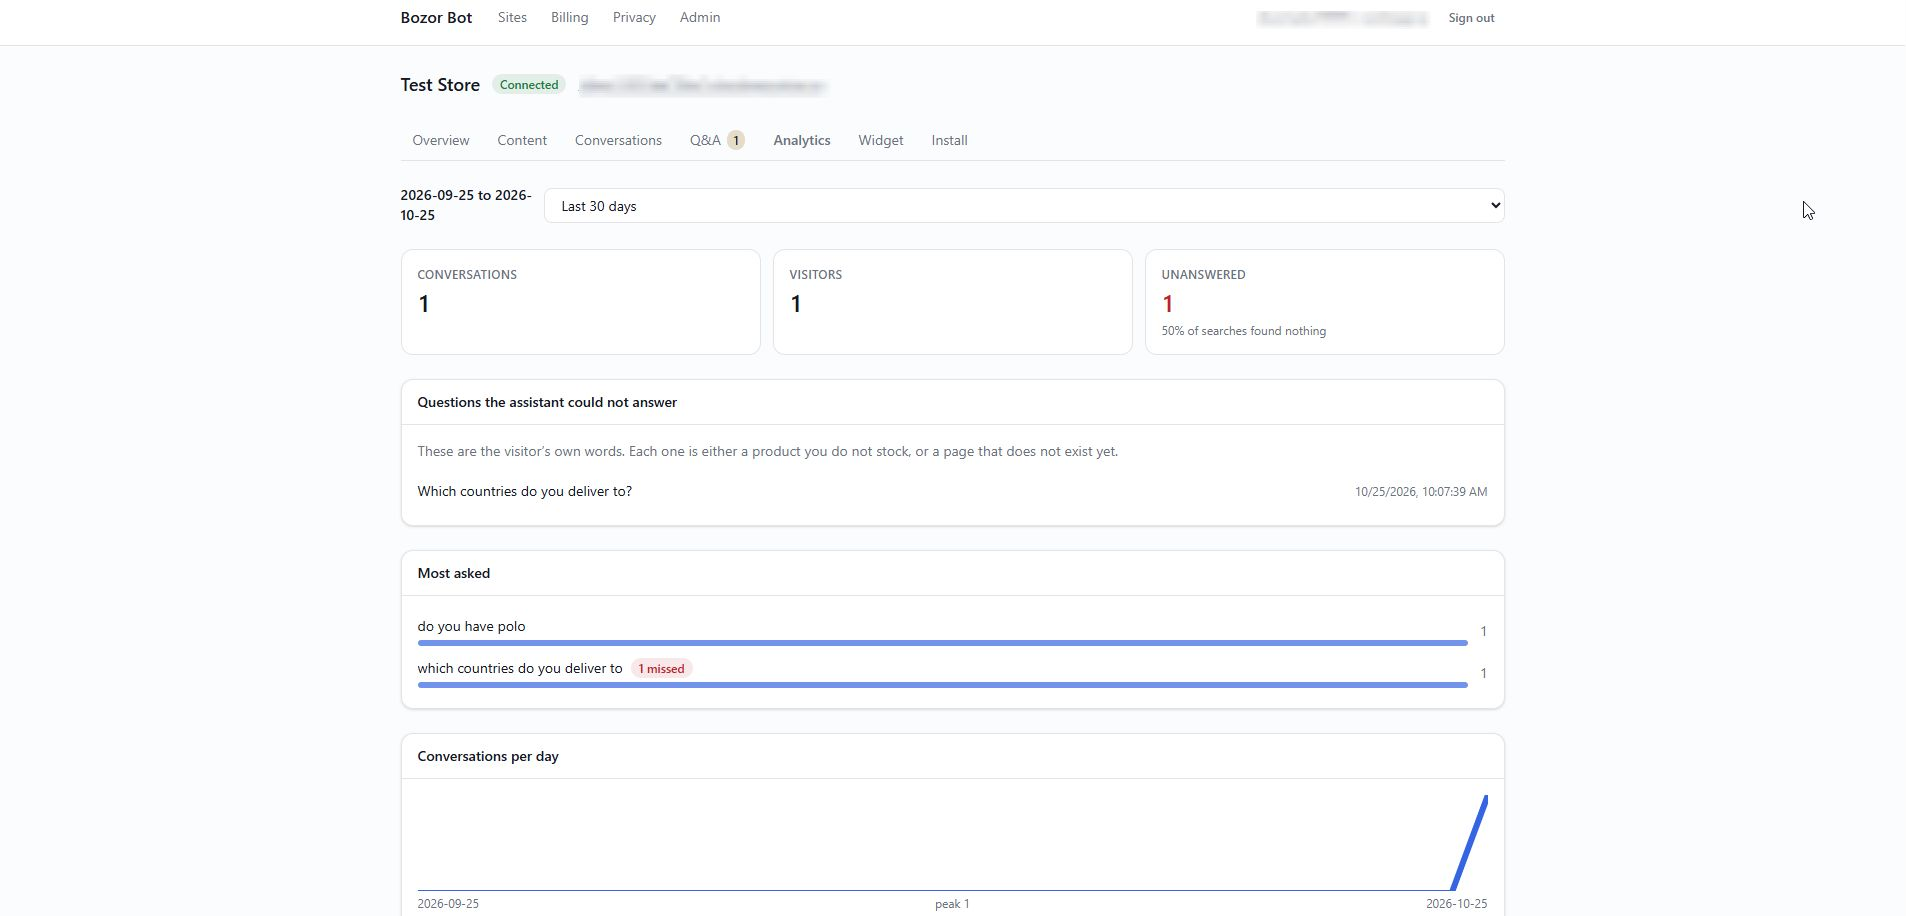Open the Last 30 days dropdown

(1024, 206)
